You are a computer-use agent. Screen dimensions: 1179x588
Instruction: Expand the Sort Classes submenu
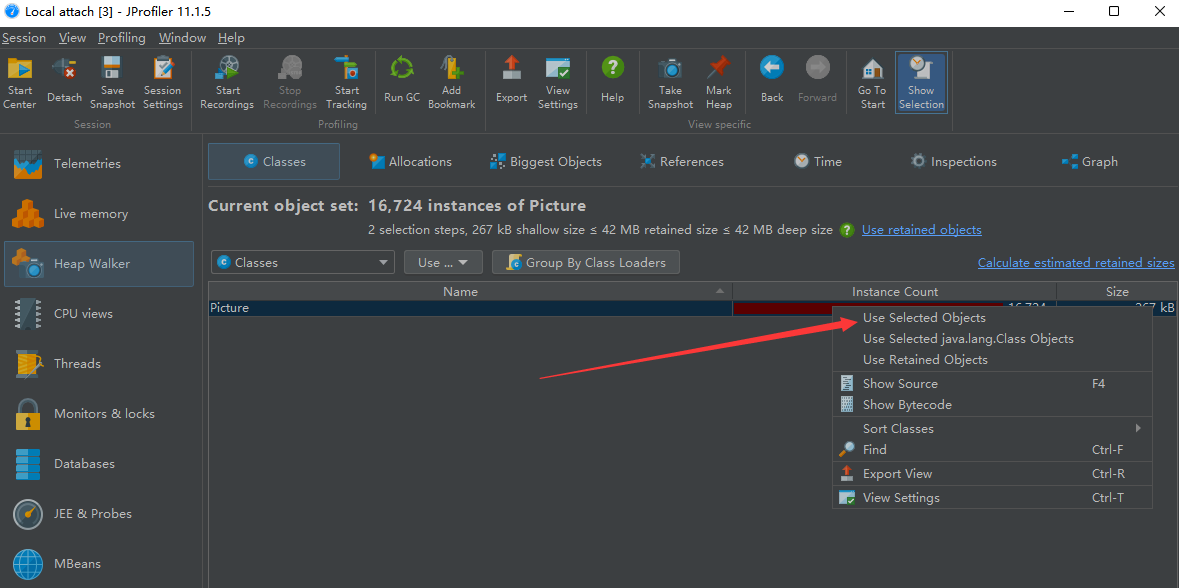click(993, 429)
